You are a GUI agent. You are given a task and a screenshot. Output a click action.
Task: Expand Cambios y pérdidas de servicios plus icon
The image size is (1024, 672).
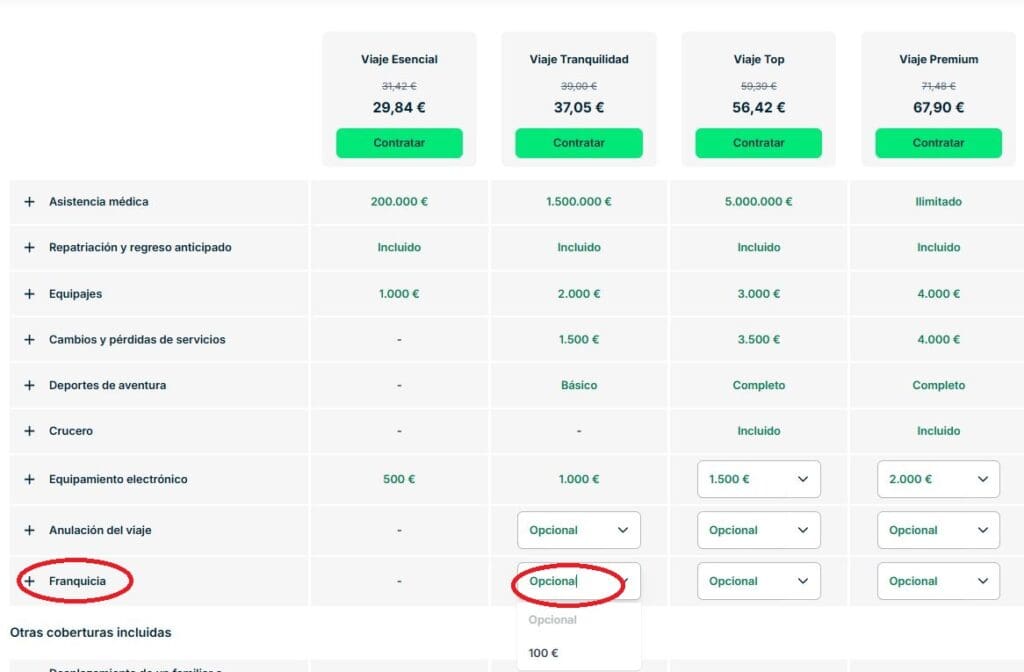29,340
